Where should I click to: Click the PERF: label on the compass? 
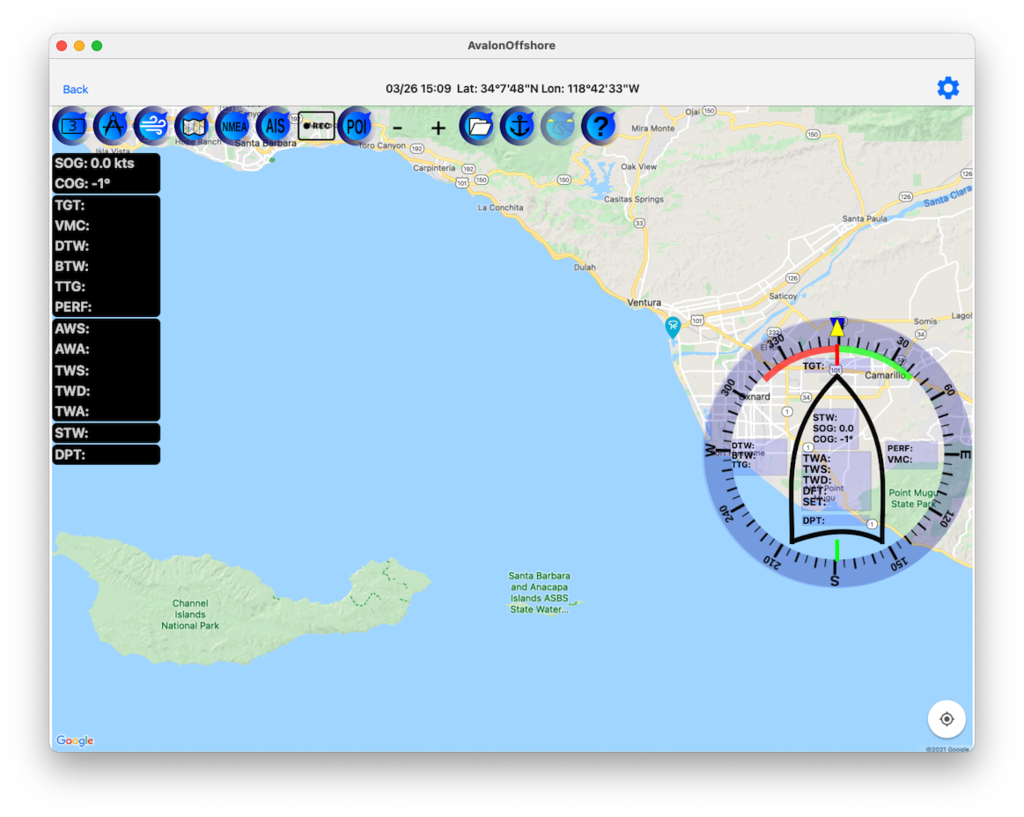pyautogui.click(x=900, y=448)
